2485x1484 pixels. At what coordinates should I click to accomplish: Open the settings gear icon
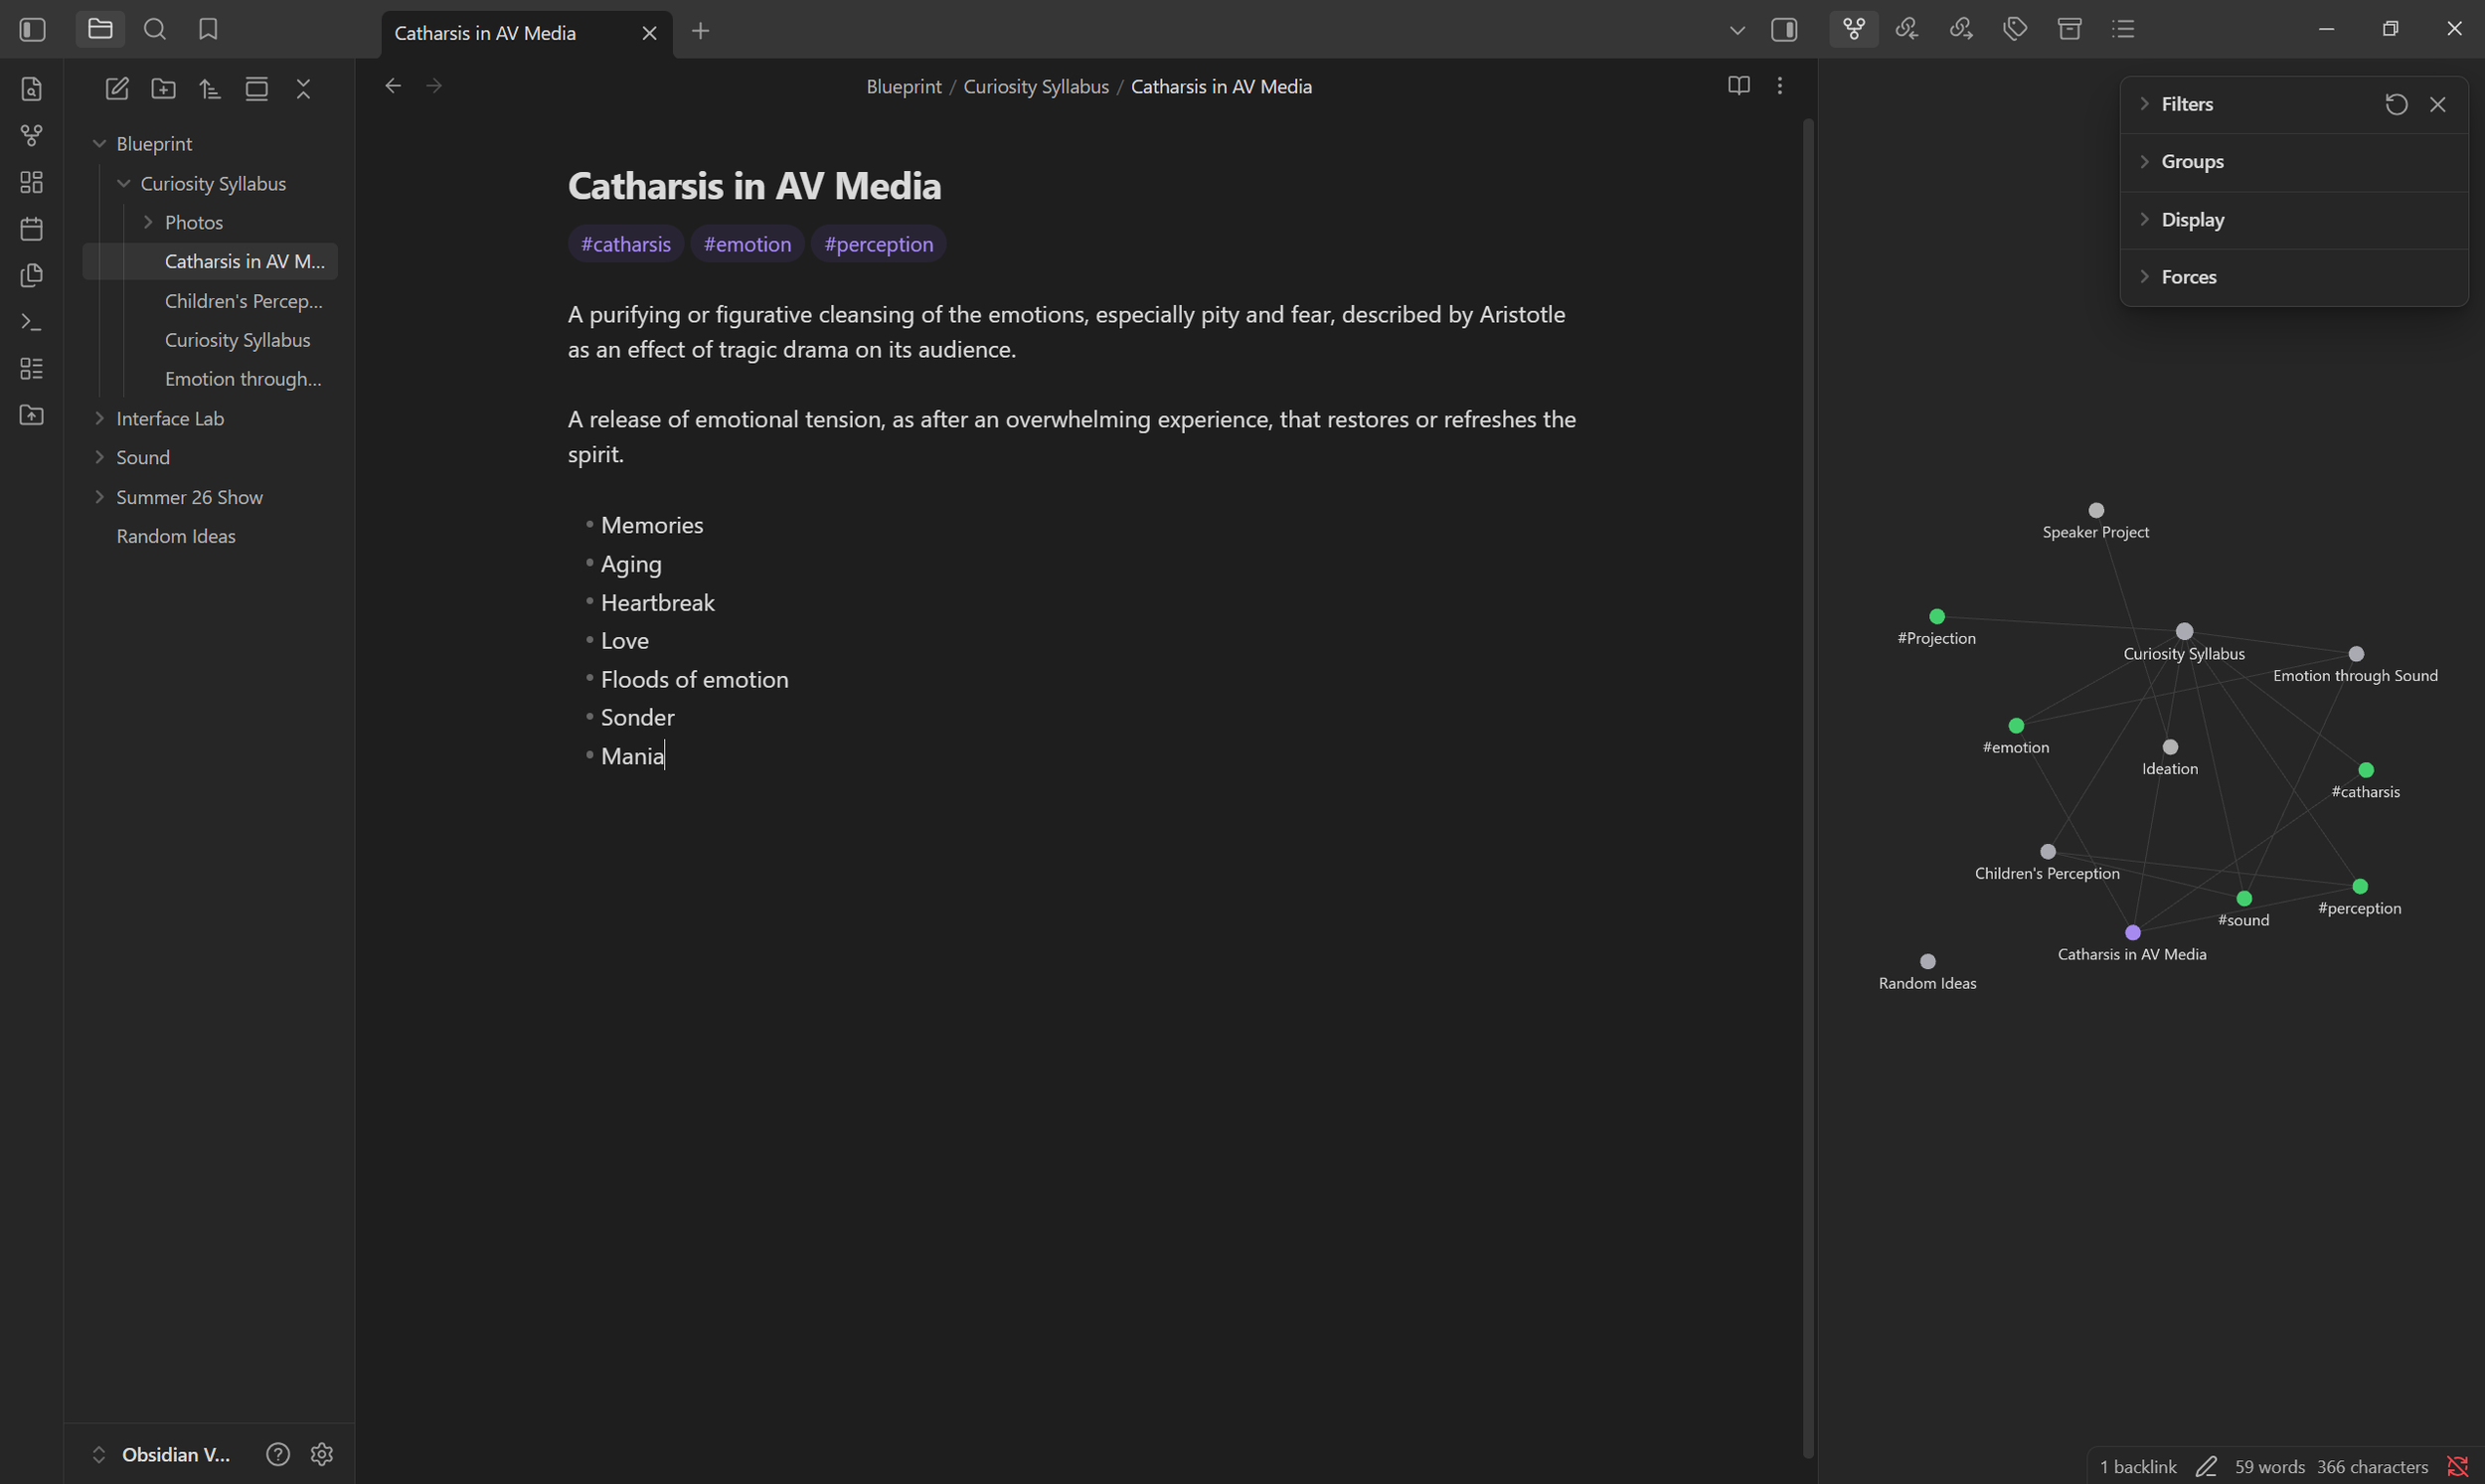[x=322, y=1454]
